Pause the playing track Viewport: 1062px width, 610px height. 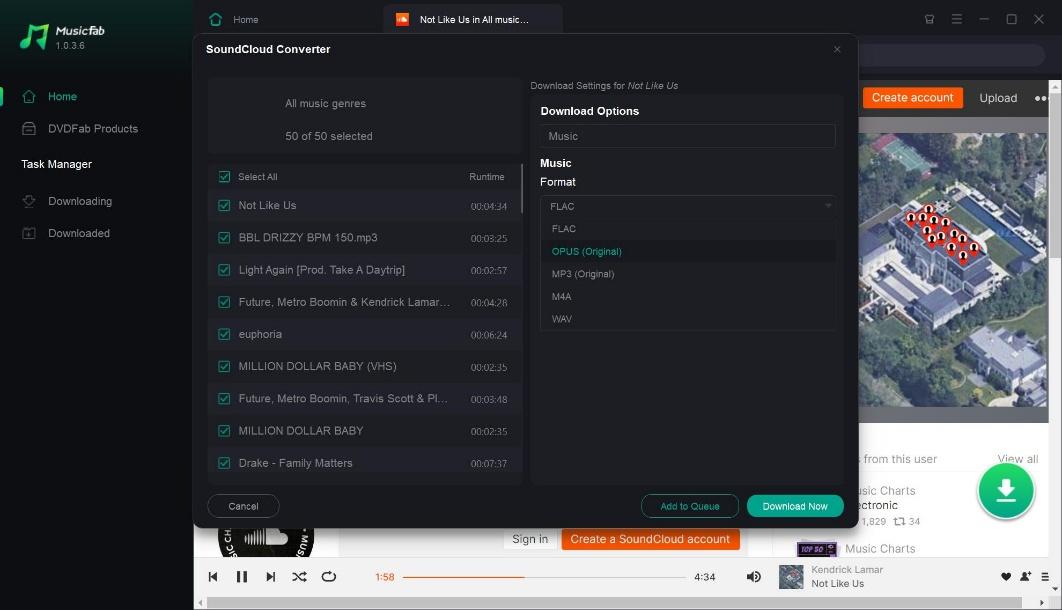tap(242, 577)
